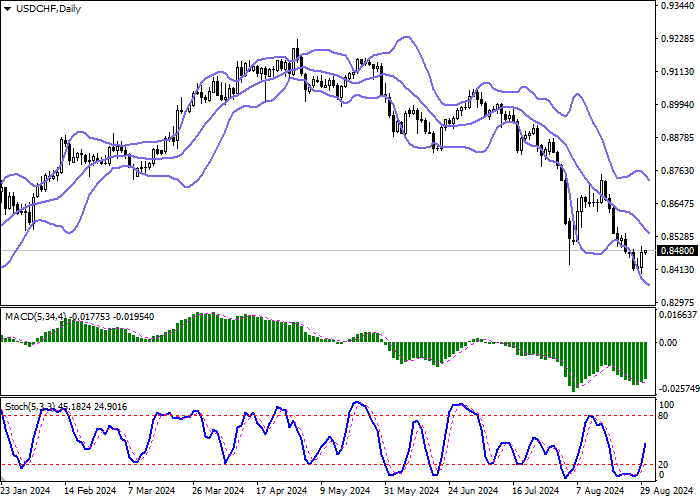Image resolution: width=700 pixels, height=500 pixels.
Task: Click the 0.84130 price axis value
Action: (678, 269)
